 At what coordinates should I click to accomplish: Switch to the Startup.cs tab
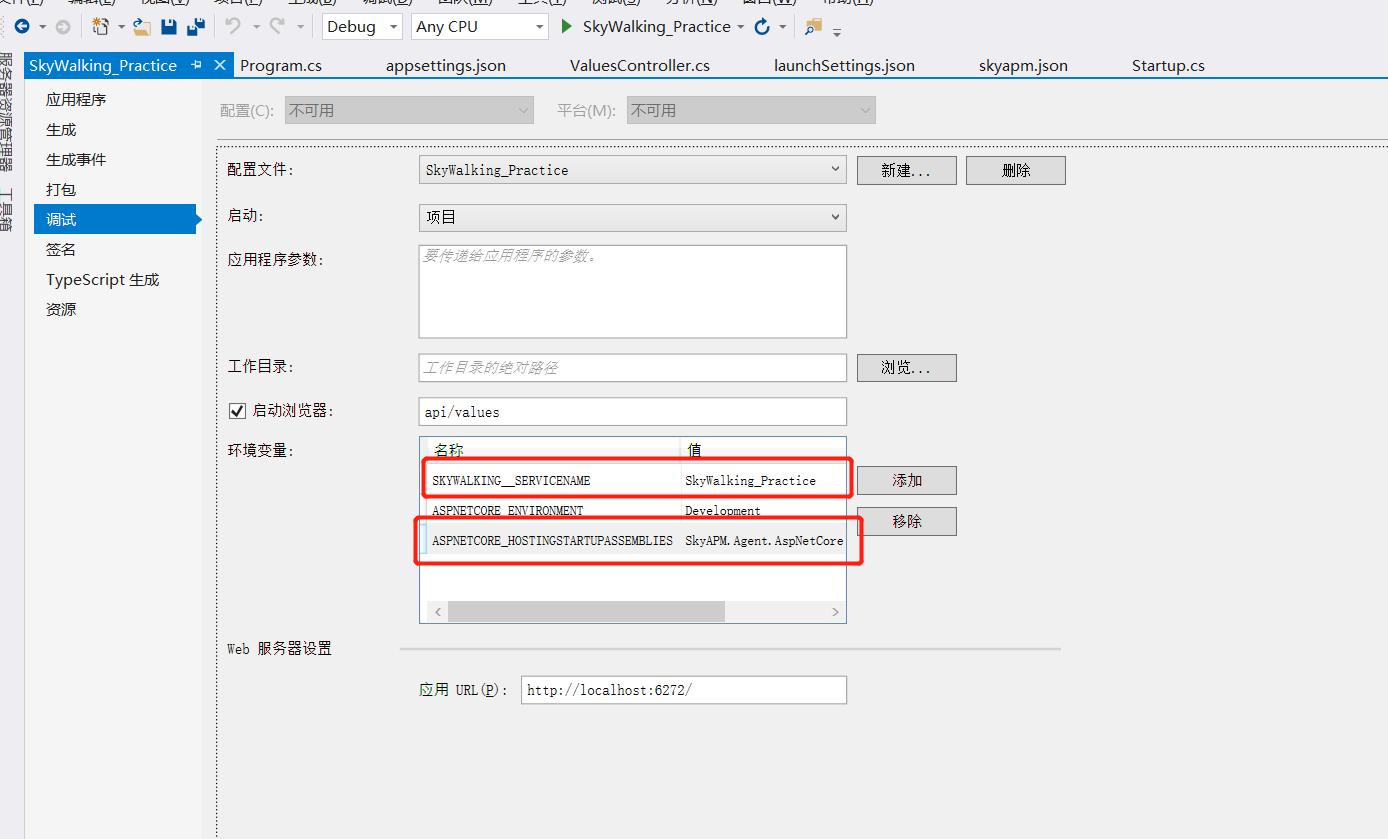[x=1168, y=66]
